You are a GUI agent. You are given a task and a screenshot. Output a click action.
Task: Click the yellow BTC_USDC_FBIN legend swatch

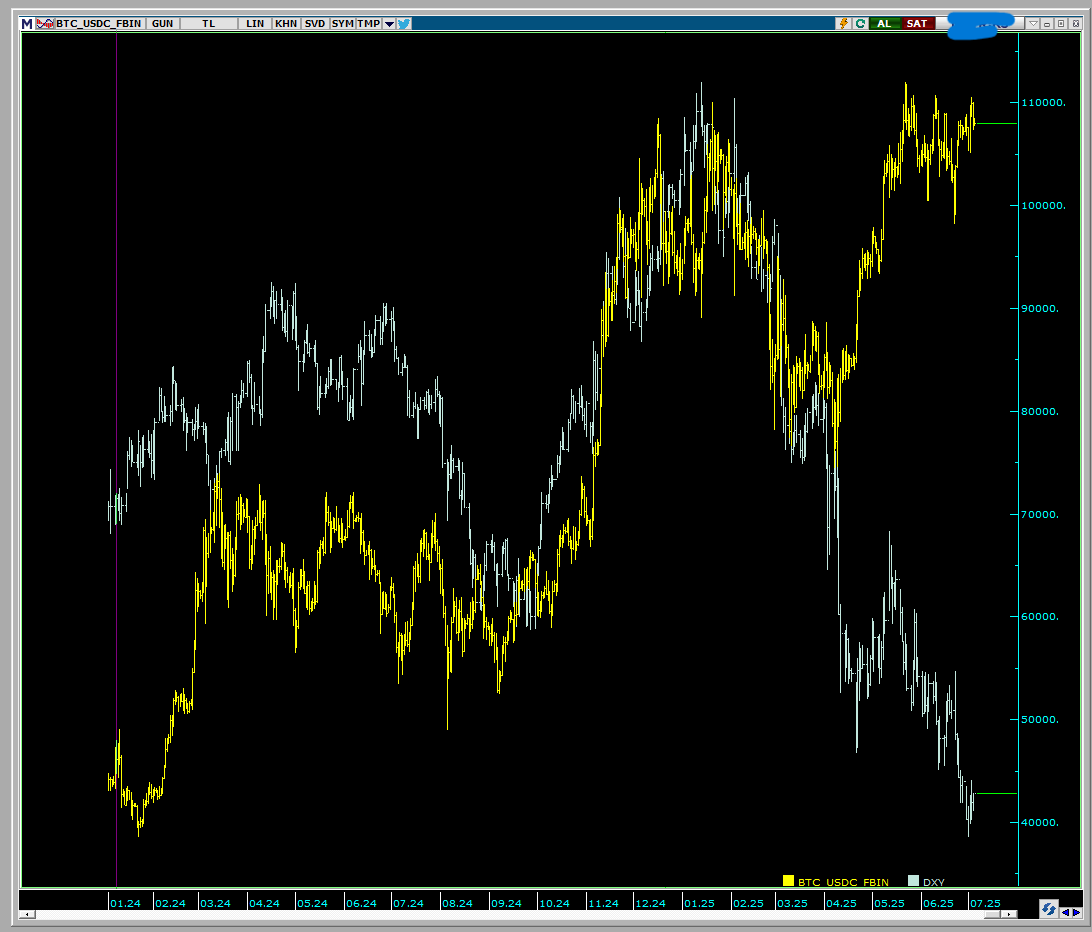[x=788, y=881]
